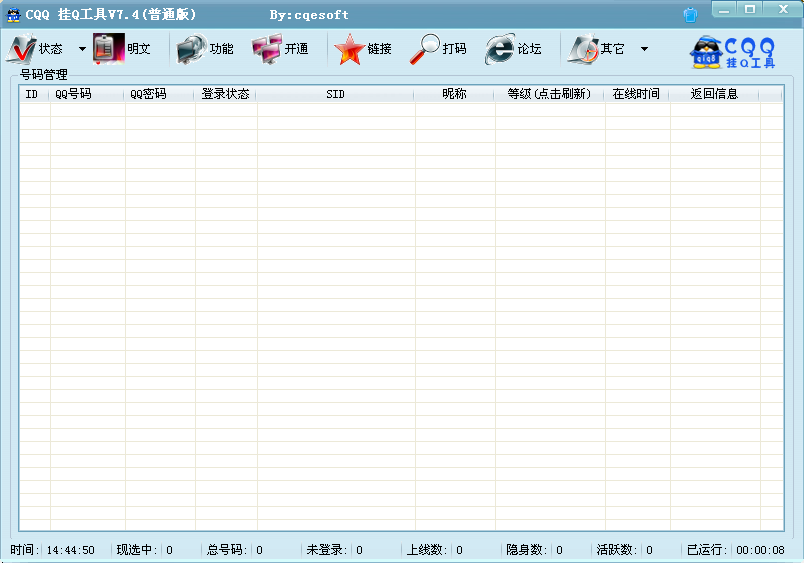The image size is (804, 563).
Task: Click the blue shirt skin icon in title bar
Action: coord(690,14)
